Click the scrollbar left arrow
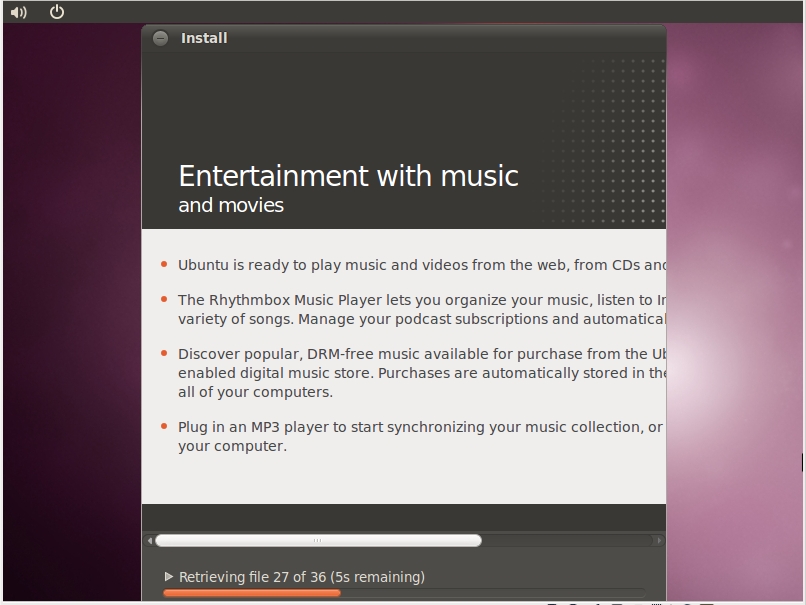The width and height of the screenshot is (806, 605). (x=150, y=540)
